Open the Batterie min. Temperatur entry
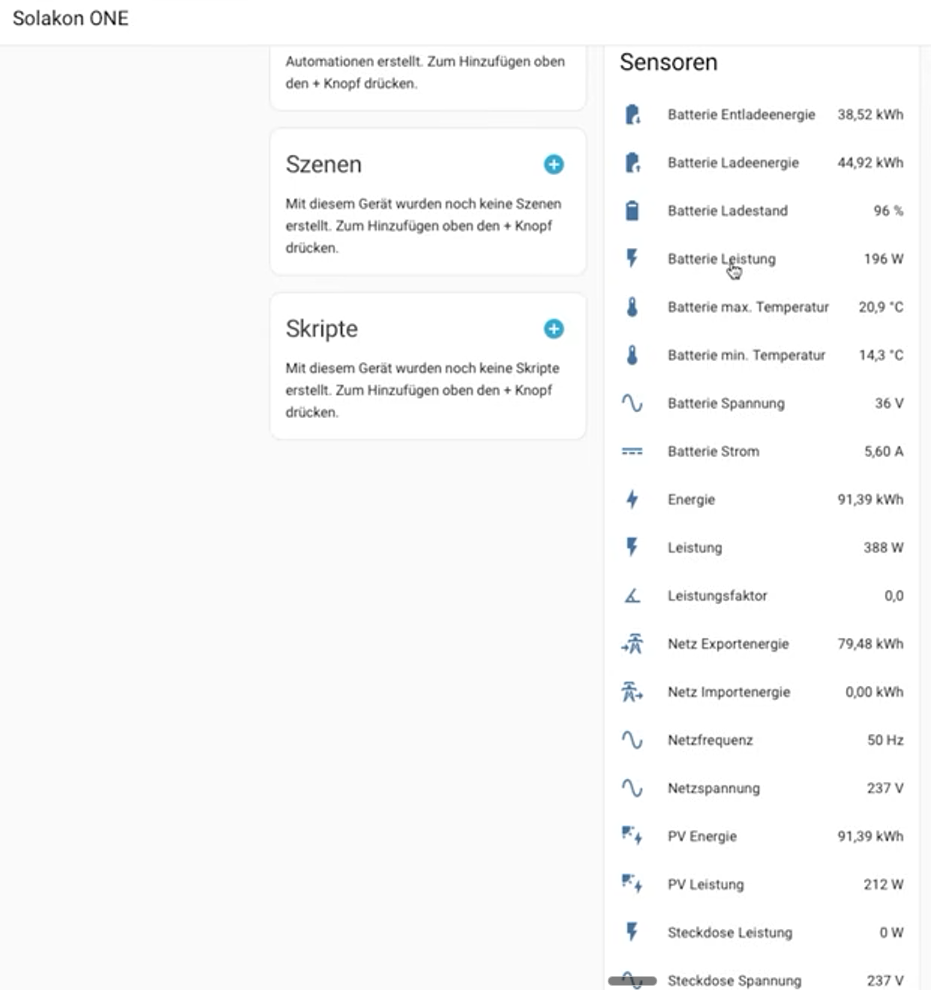 tap(746, 355)
